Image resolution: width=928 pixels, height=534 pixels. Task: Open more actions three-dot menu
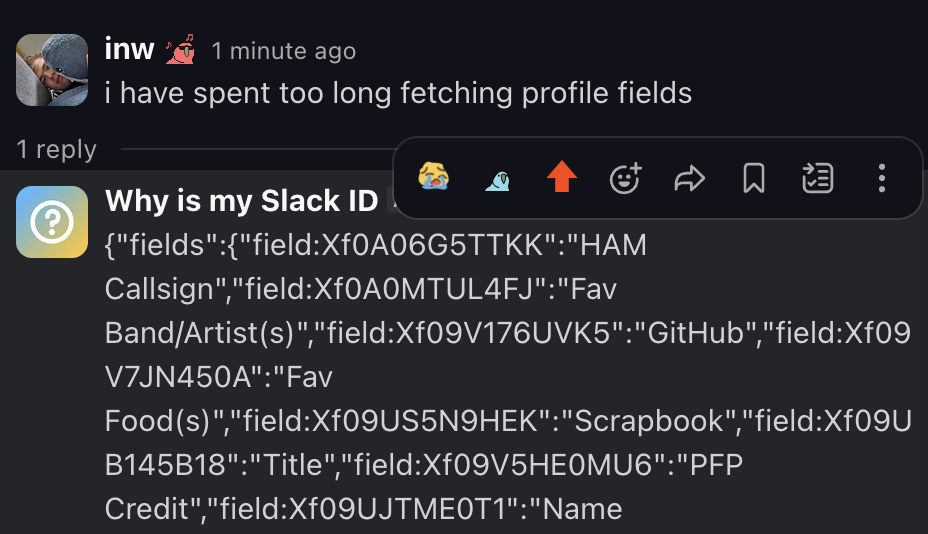[x=881, y=178]
